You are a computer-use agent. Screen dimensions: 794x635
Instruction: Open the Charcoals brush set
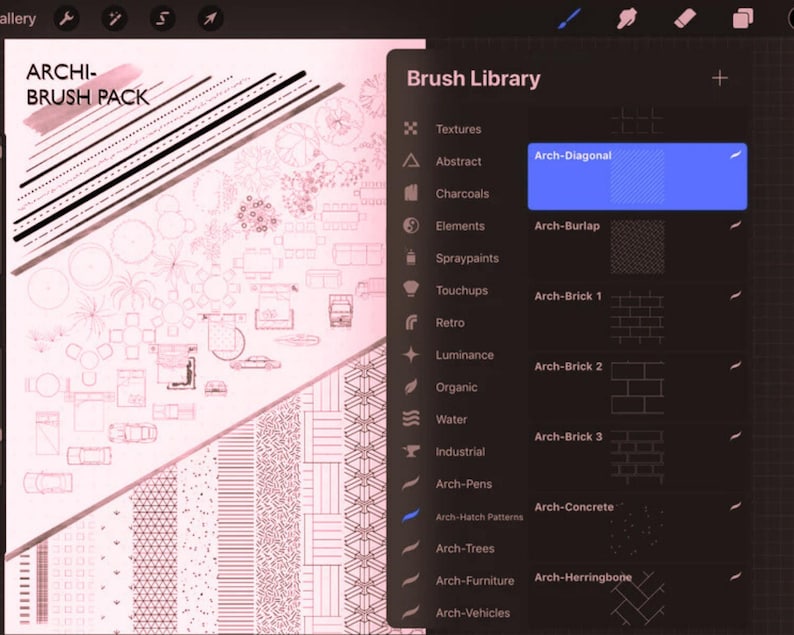(462, 194)
